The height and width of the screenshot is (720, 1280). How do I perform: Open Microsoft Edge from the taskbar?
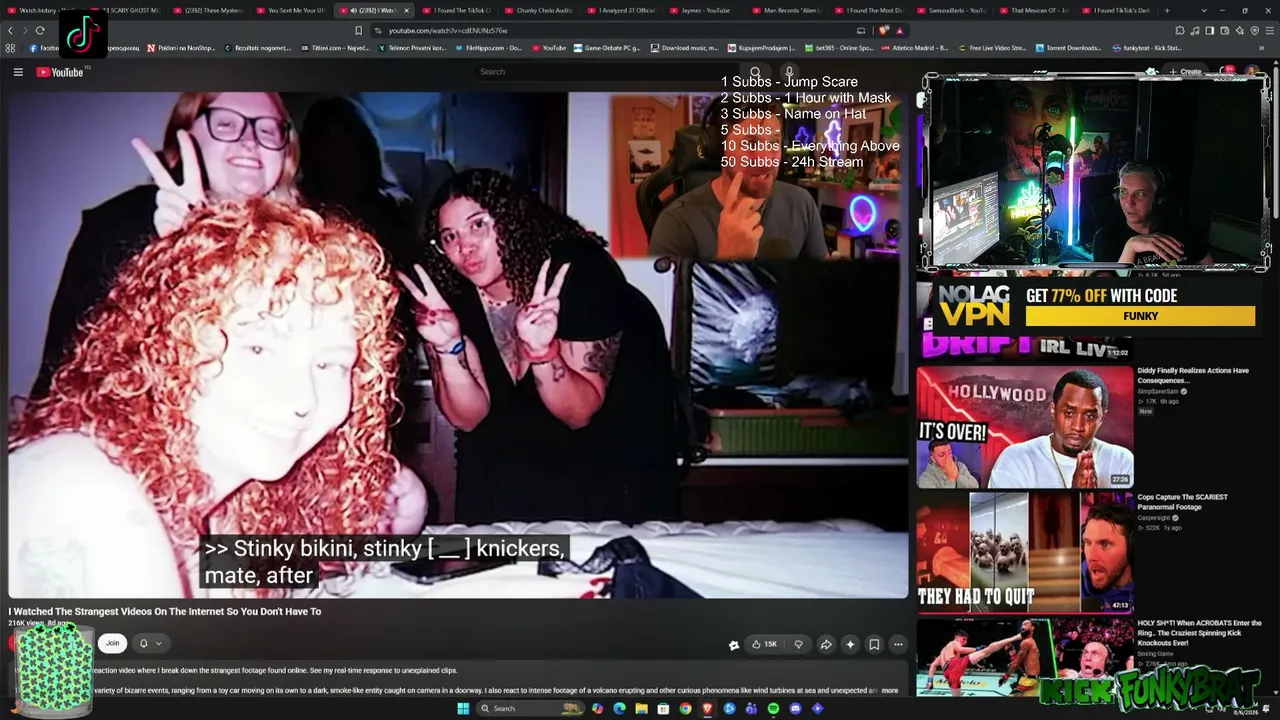(x=619, y=709)
